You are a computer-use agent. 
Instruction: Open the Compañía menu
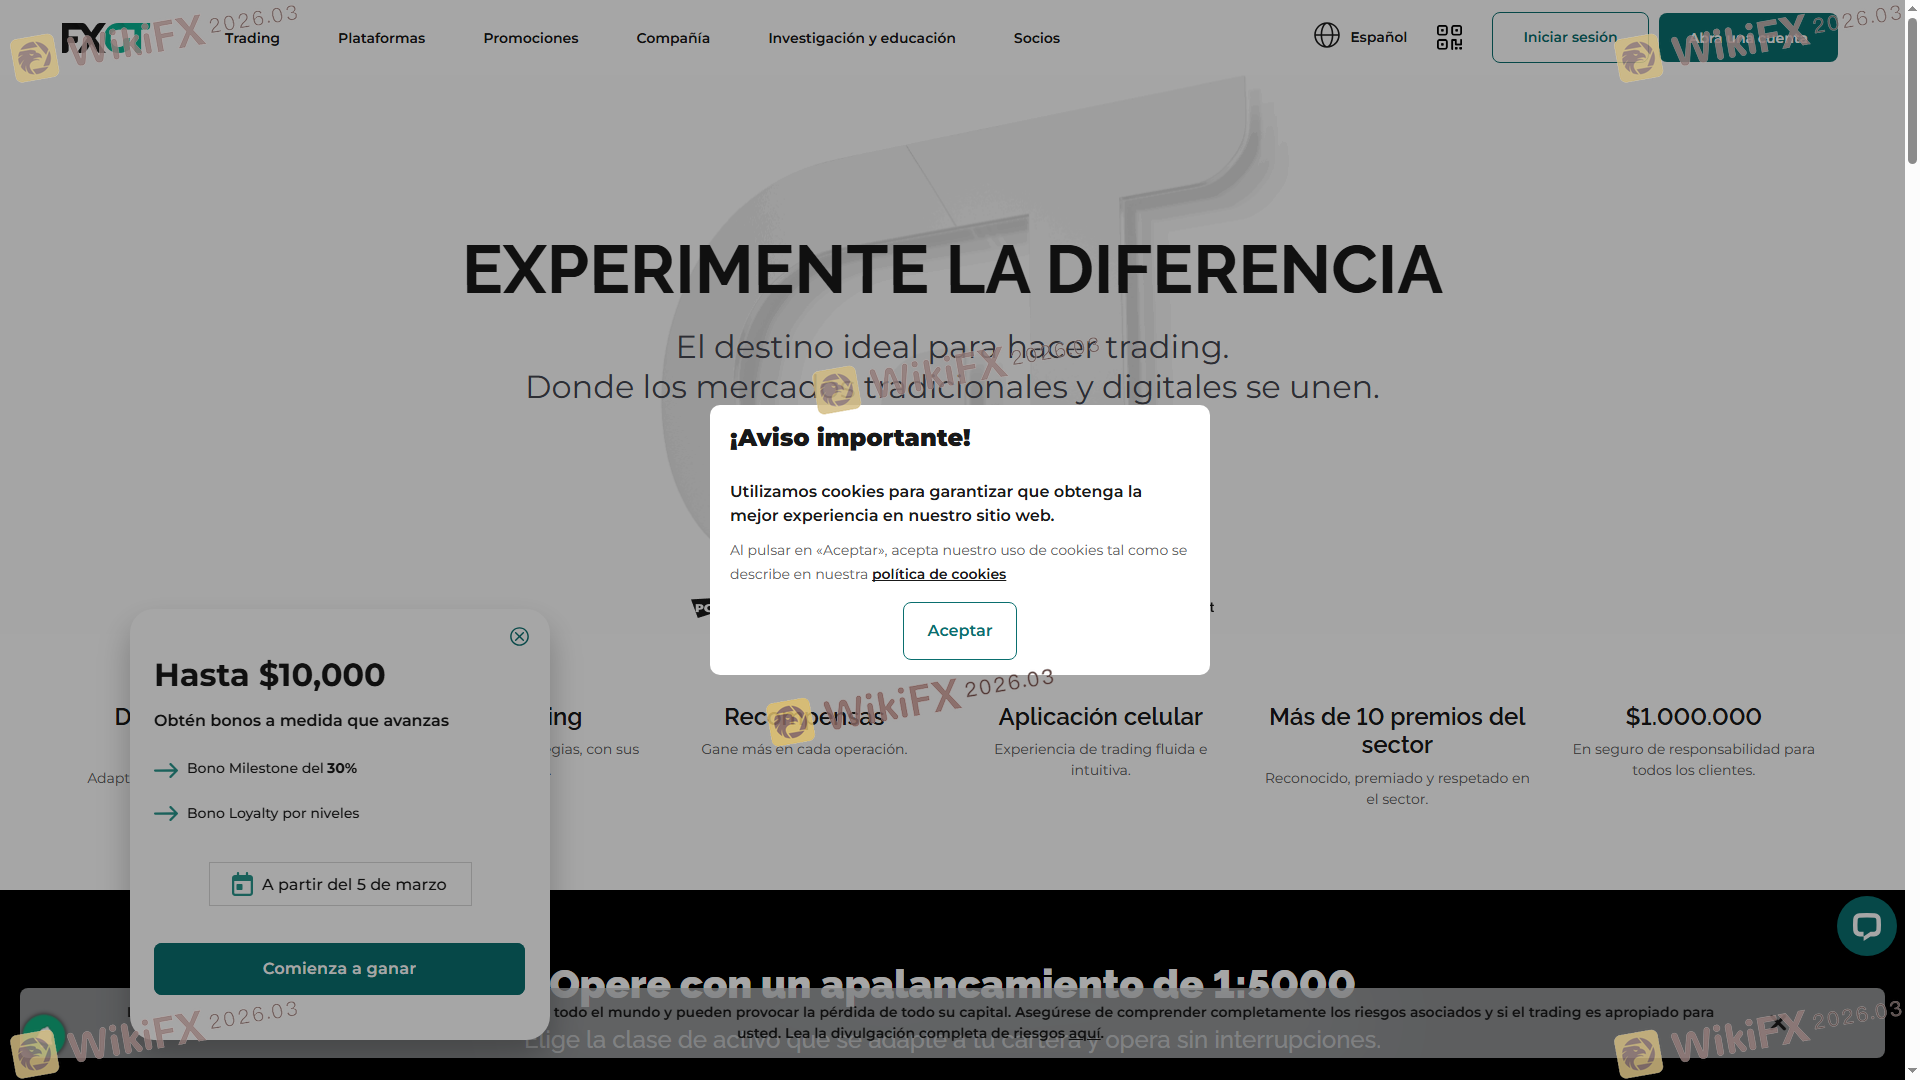point(672,38)
